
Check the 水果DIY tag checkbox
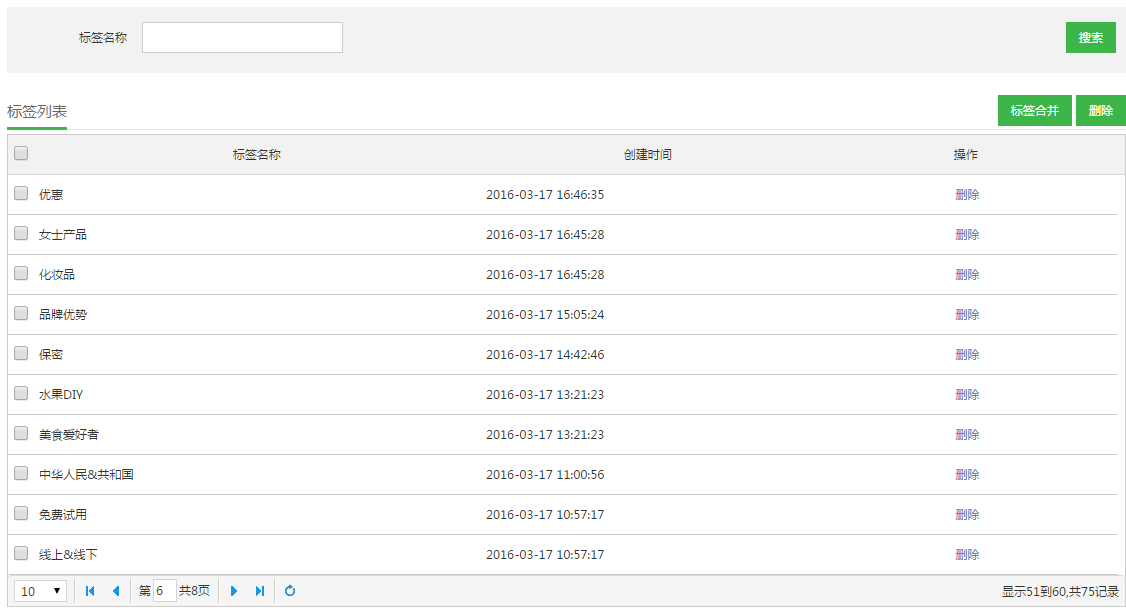[21, 394]
